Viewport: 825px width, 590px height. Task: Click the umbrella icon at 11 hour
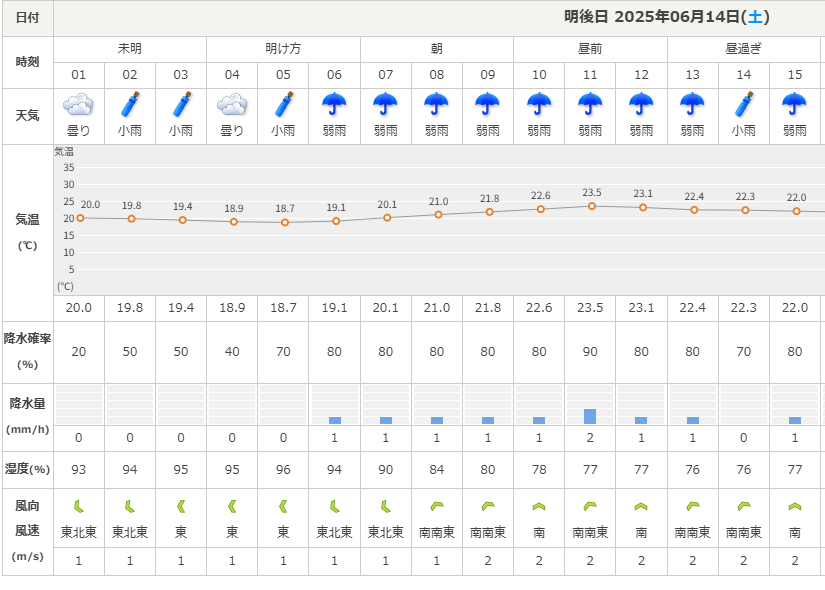coord(590,104)
